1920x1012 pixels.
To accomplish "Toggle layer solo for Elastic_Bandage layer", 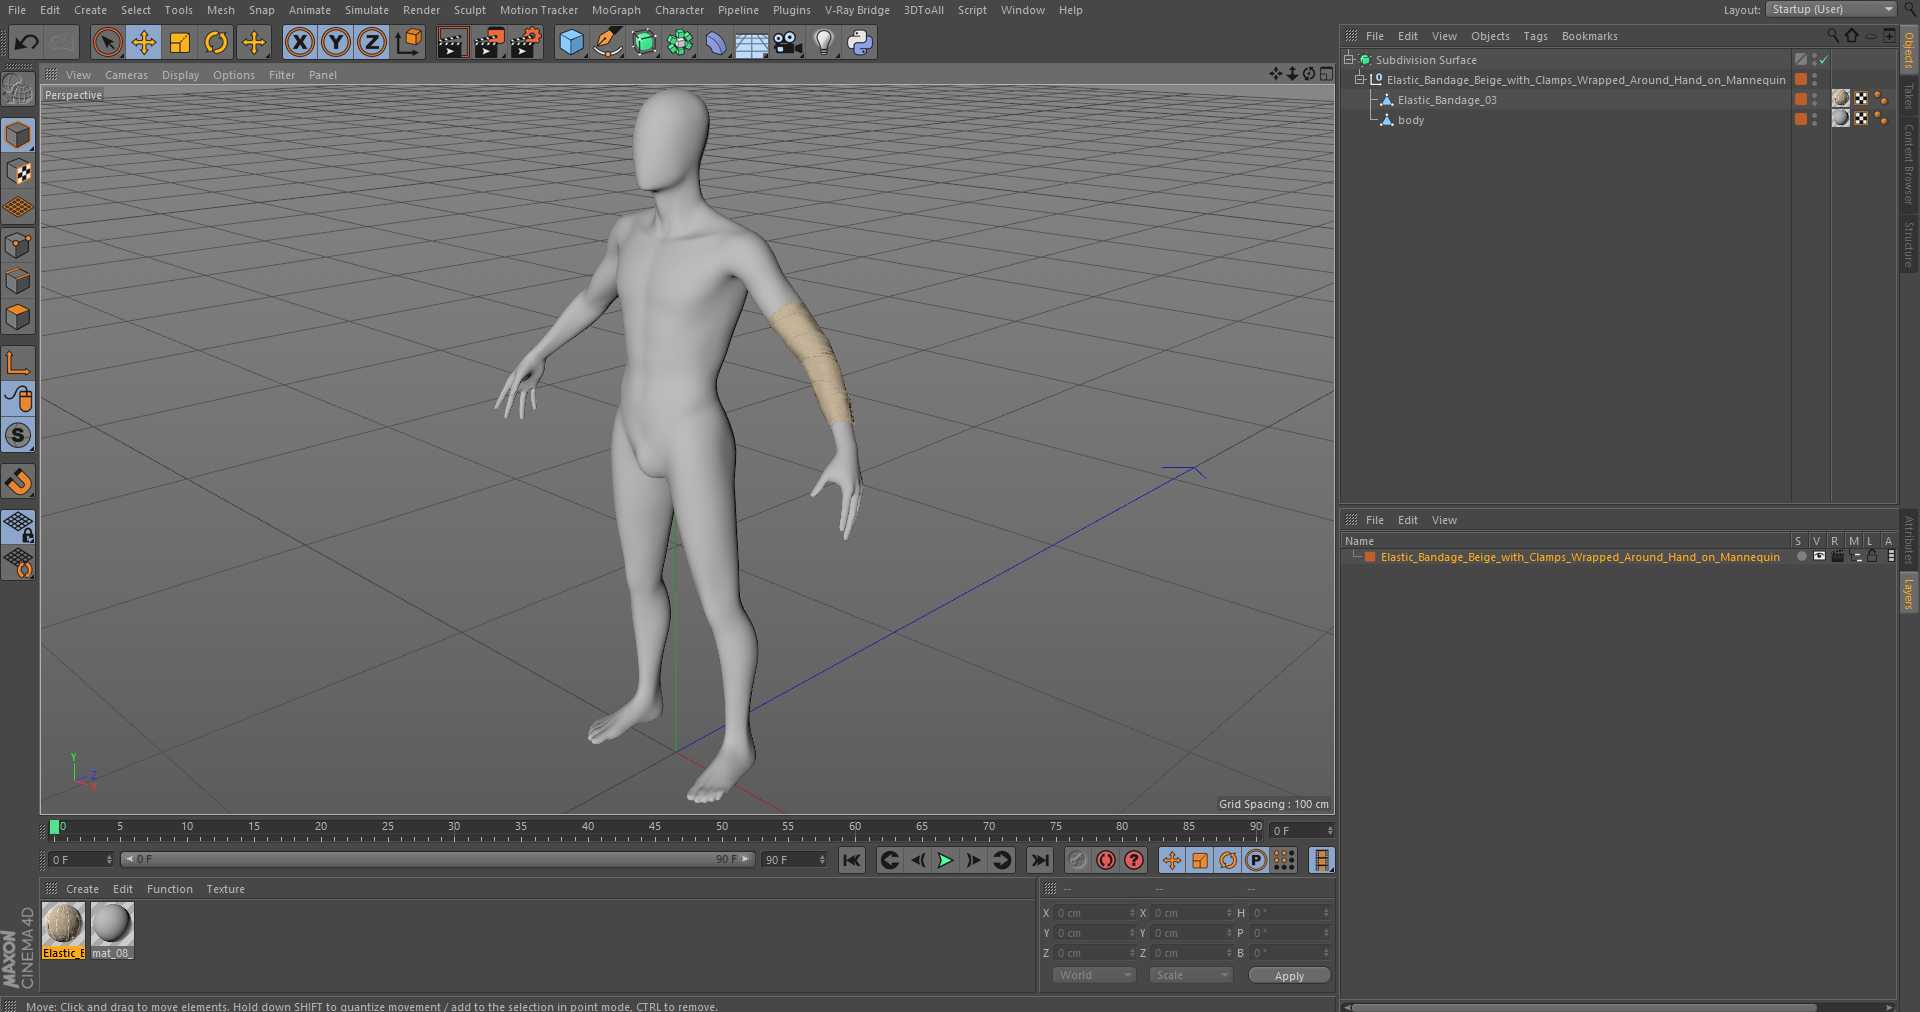I will point(1802,557).
